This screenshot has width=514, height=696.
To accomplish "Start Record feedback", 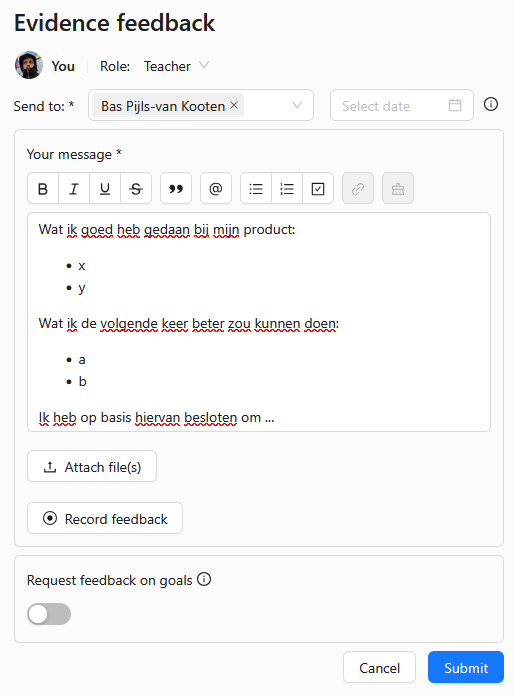I will tap(105, 518).
